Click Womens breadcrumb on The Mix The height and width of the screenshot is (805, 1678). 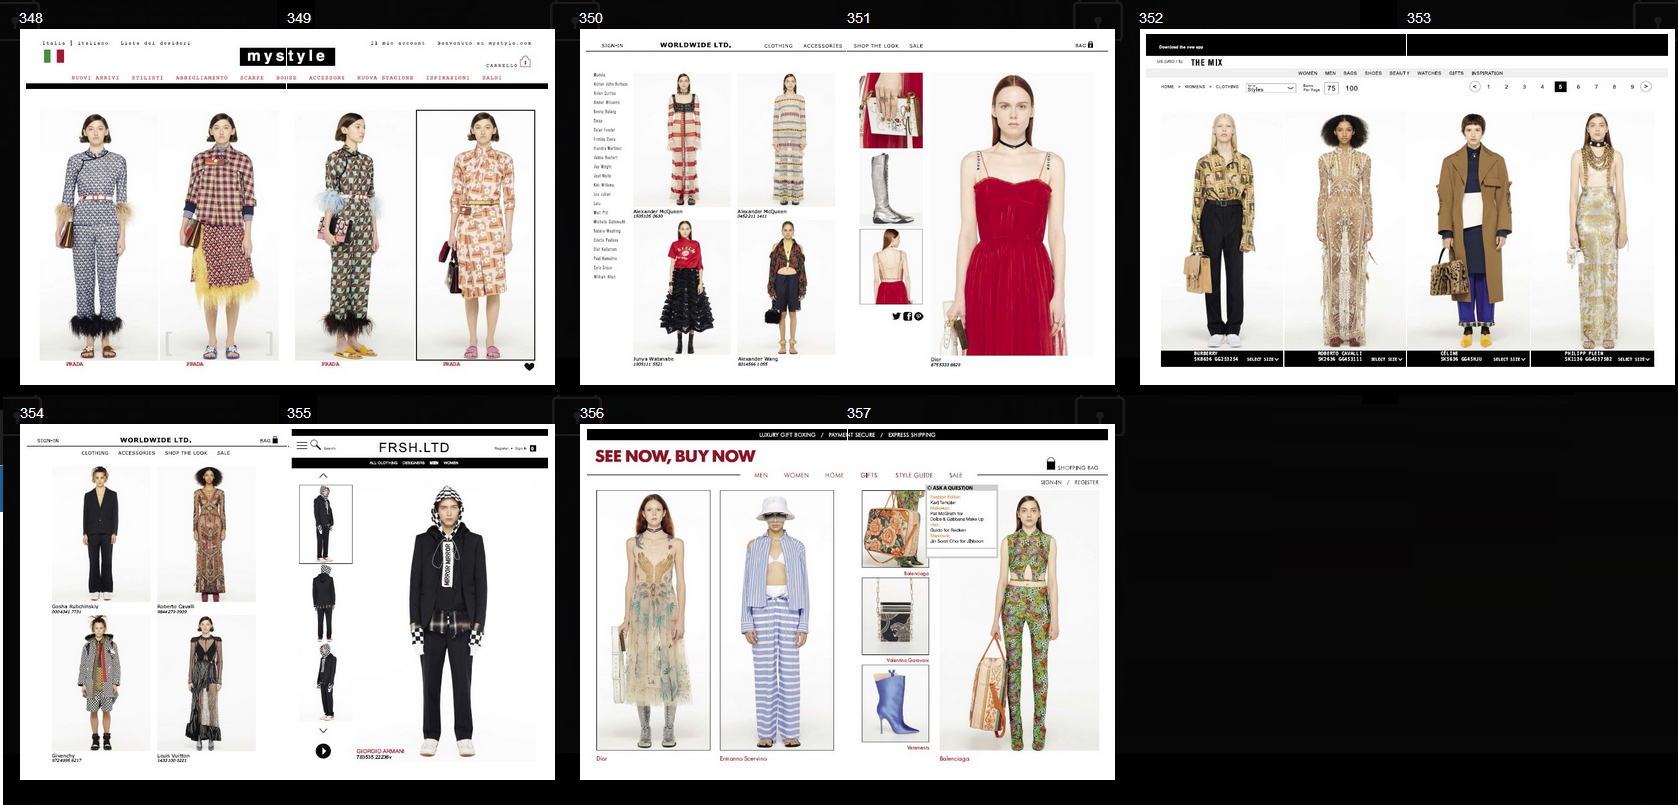(1195, 87)
